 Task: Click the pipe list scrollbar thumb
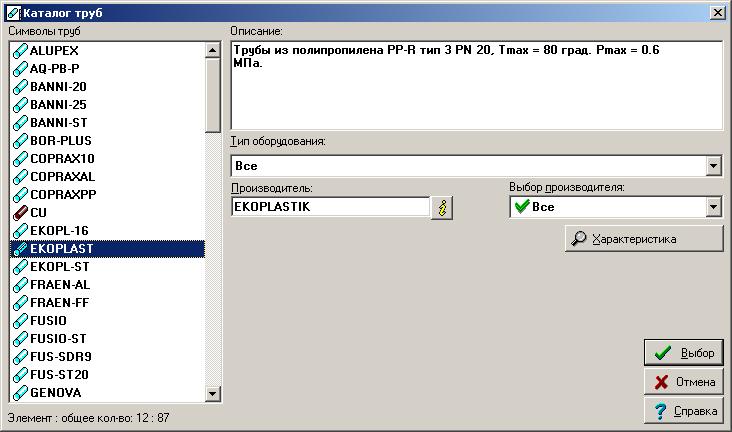coord(212,95)
